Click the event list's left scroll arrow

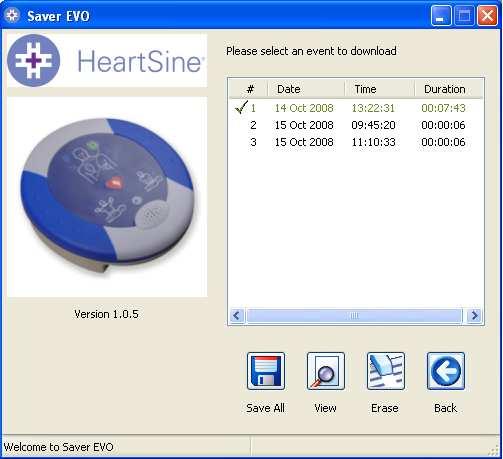tap(237, 315)
